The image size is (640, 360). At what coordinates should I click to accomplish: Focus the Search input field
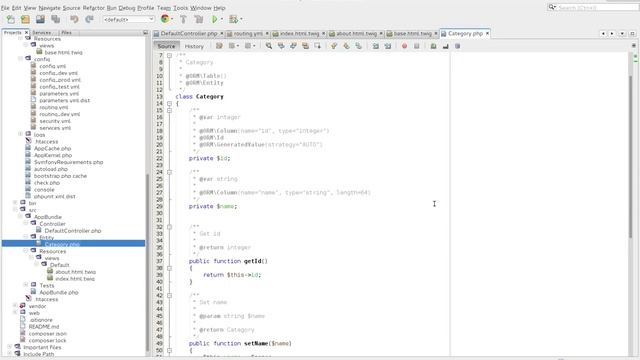pyautogui.click(x=597, y=7)
